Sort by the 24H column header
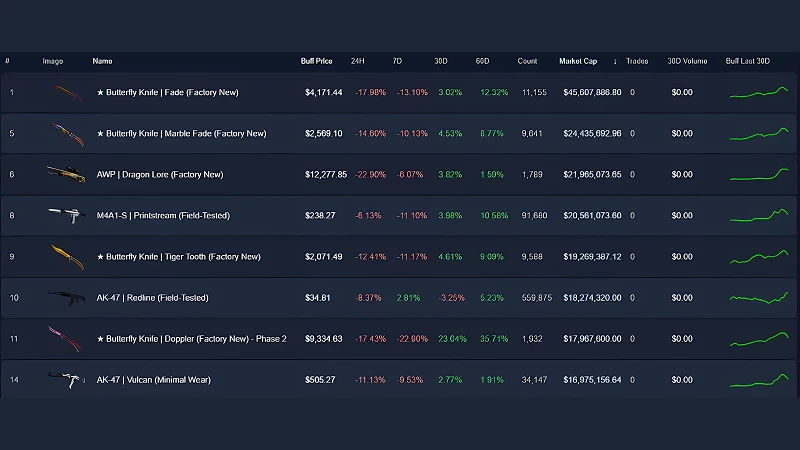800x450 pixels. [x=358, y=61]
